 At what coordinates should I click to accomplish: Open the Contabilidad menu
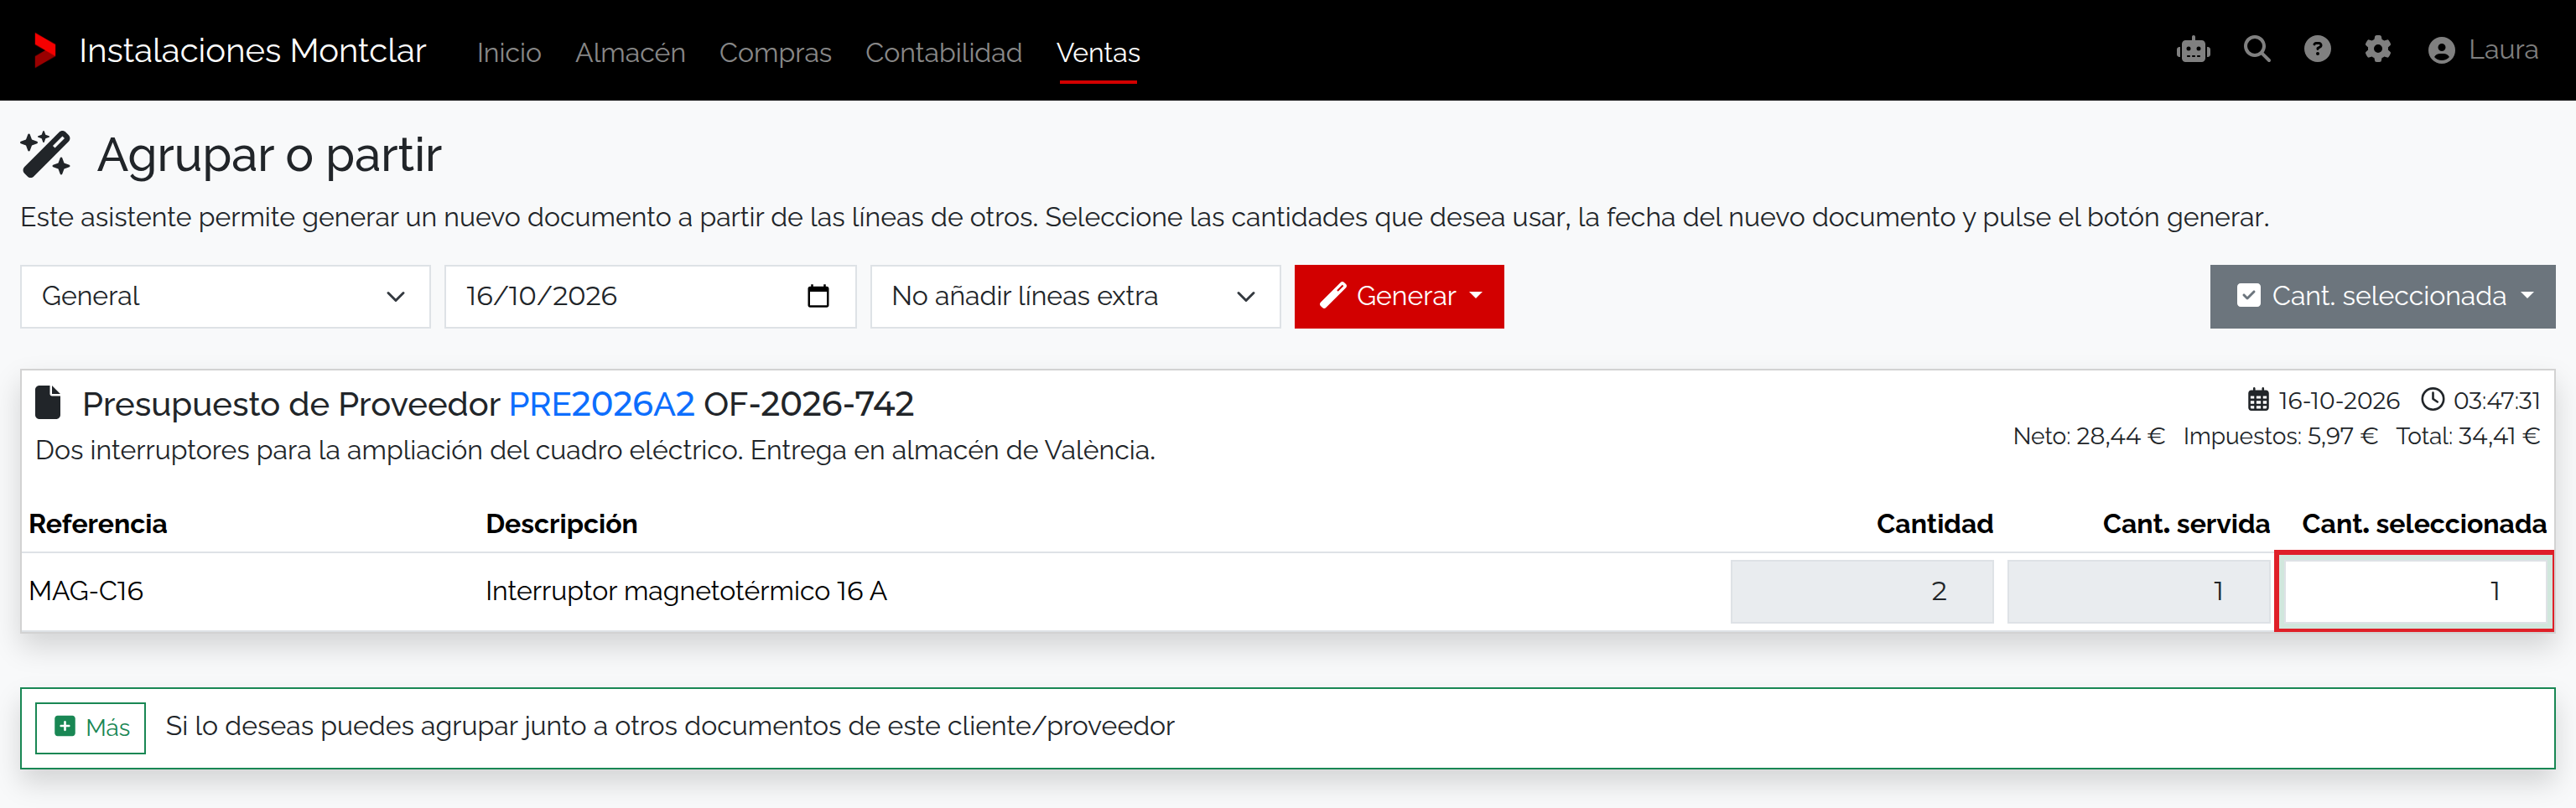943,52
